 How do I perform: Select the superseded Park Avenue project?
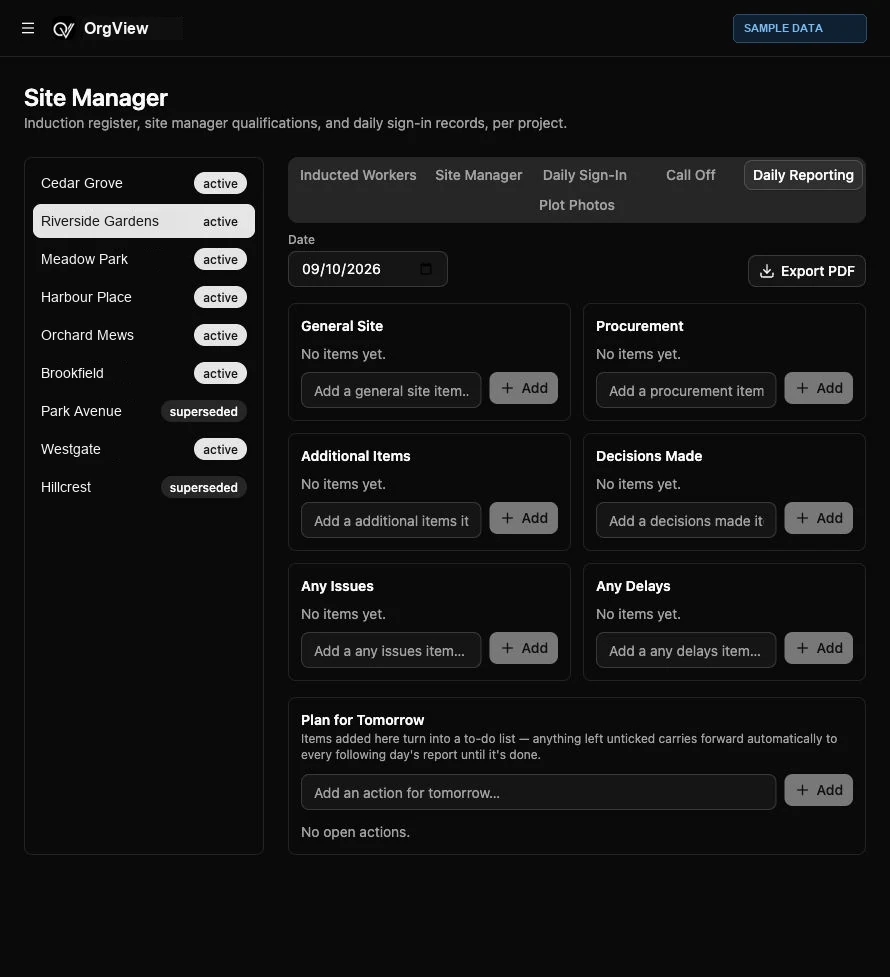[x=143, y=411]
